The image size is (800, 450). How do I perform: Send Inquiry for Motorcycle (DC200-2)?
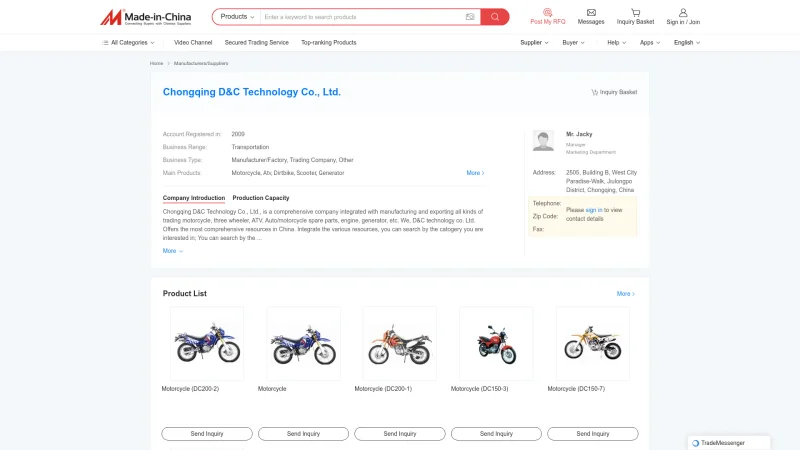coord(207,434)
